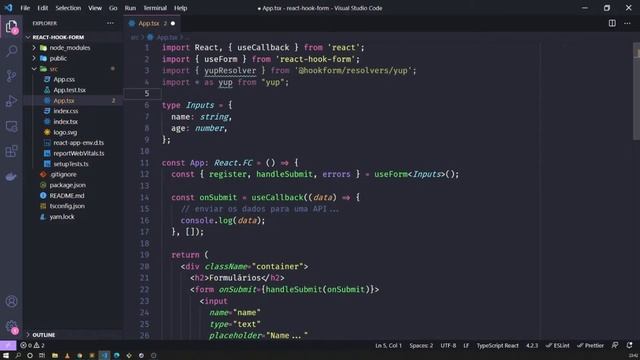Screen dimensions: 640x360
Task: Open the Explorer view in the activity bar
Action: click(x=11, y=27)
